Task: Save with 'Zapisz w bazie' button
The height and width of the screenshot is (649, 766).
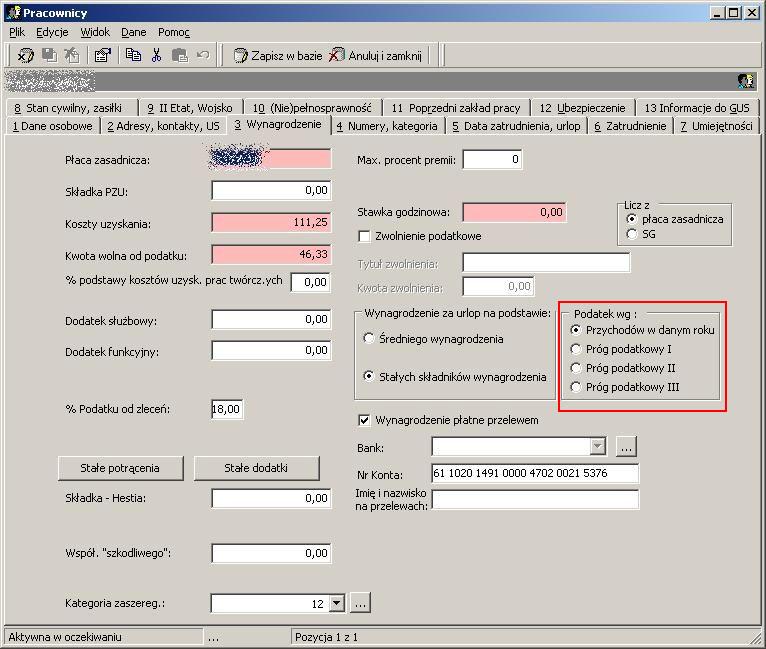Action: pos(277,56)
